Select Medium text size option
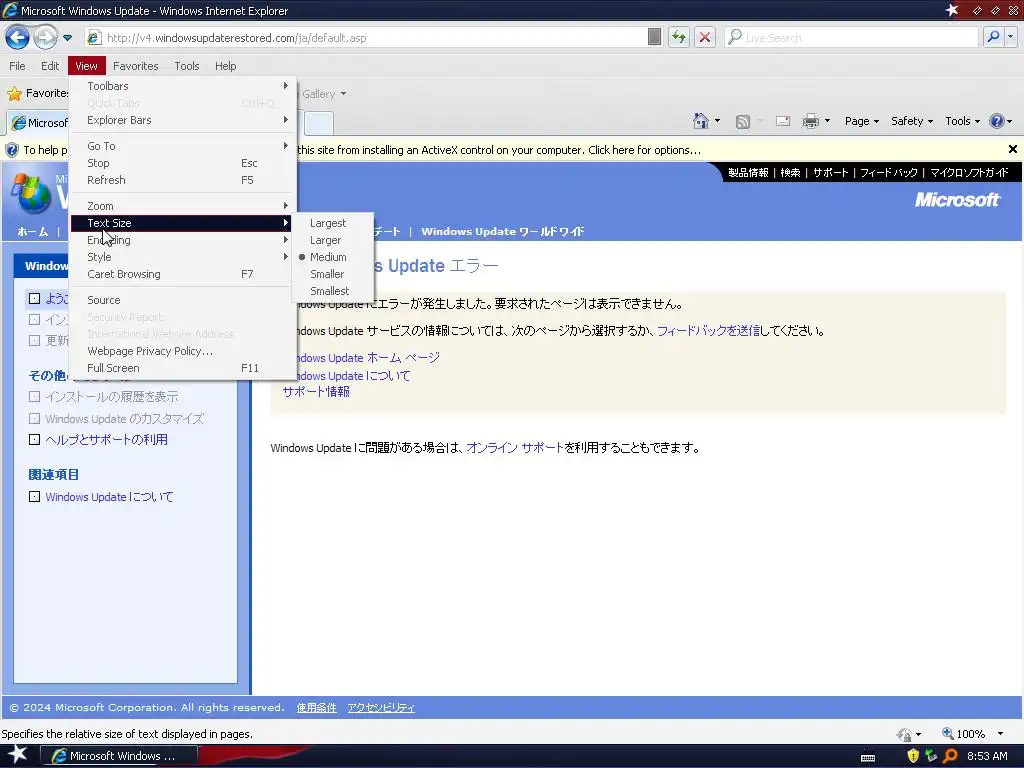 click(x=332, y=257)
